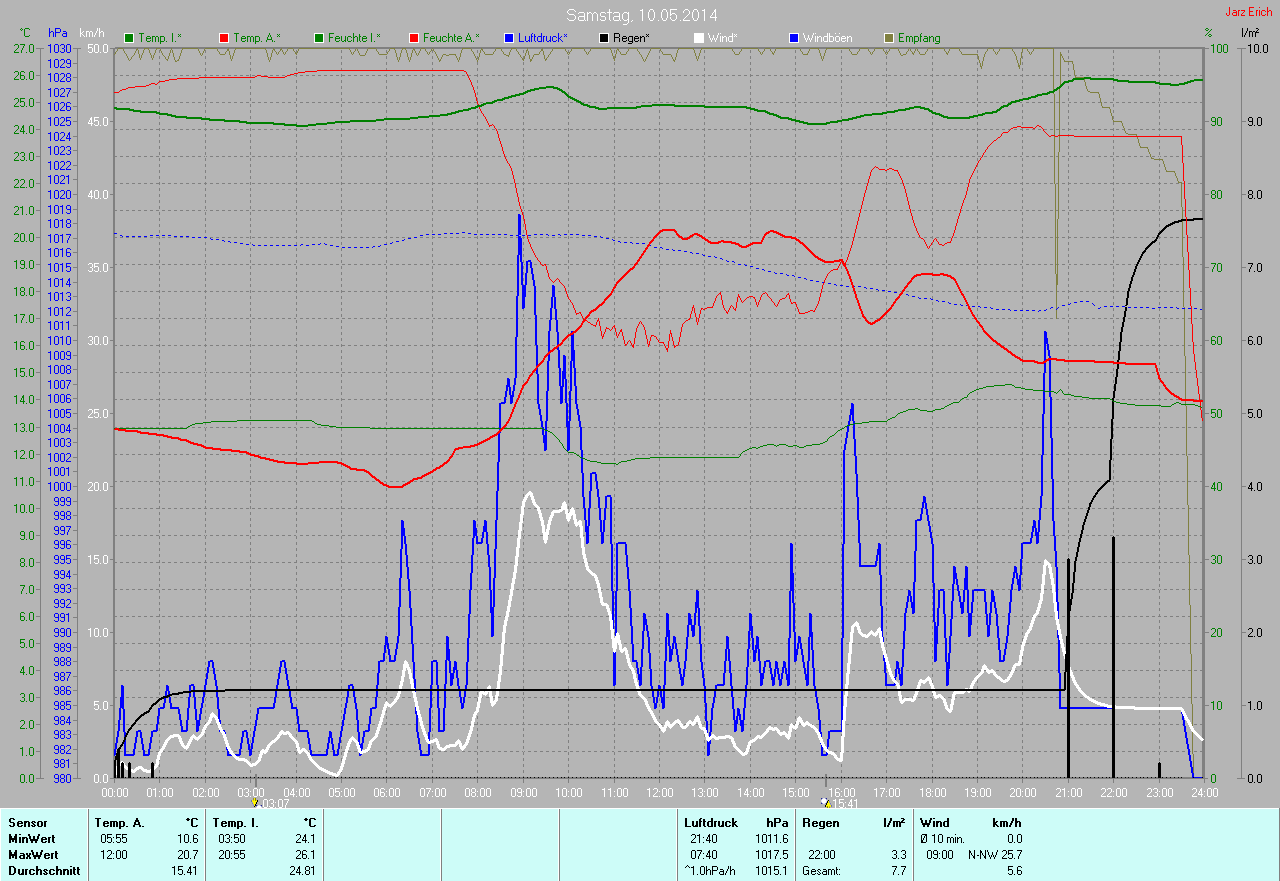The width and height of the screenshot is (1280, 881).
Task: Click the minimum wind value 0.0
Action: click(1014, 839)
